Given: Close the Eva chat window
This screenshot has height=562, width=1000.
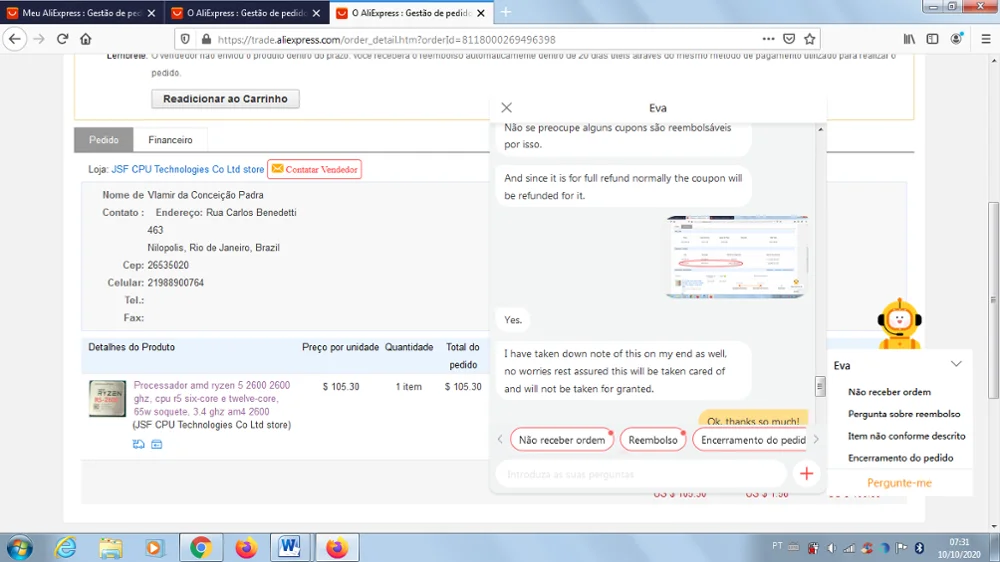Looking at the screenshot, I should click(x=506, y=108).
